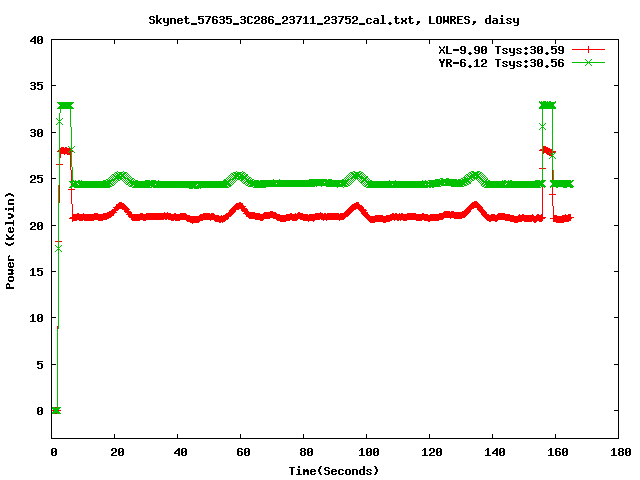Click the red XL legend line sample
This screenshot has height=480, width=640.
[588, 50]
